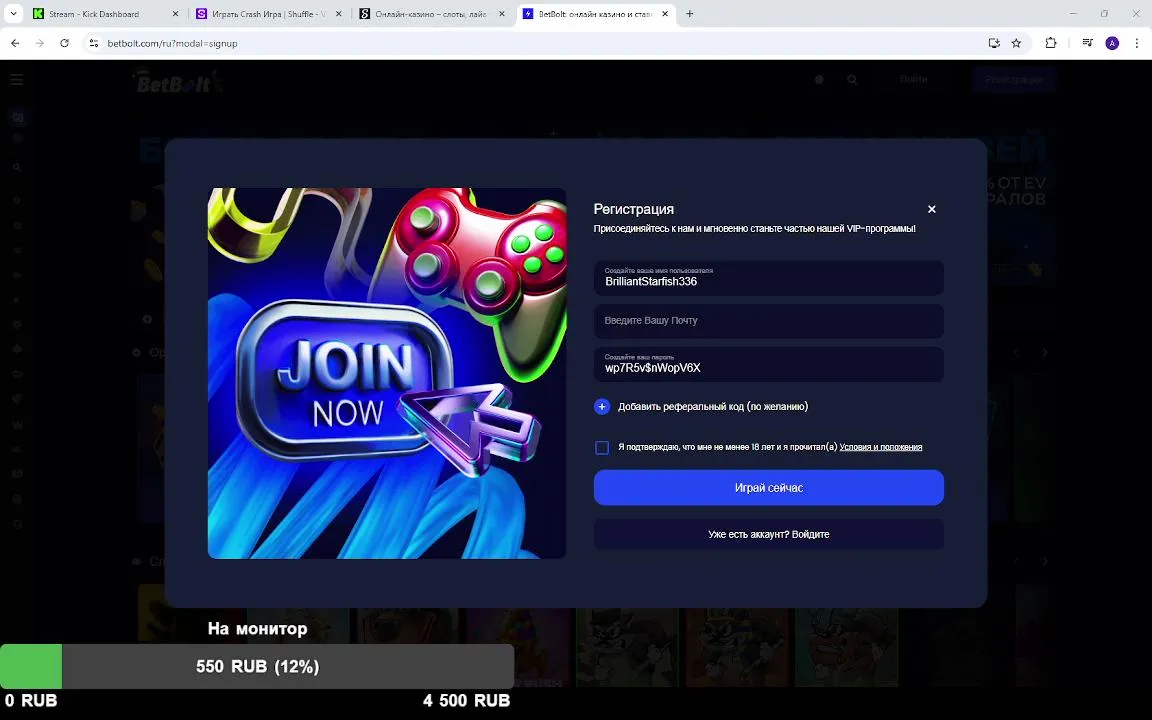Close the Онлайн-казино tab

(501, 14)
